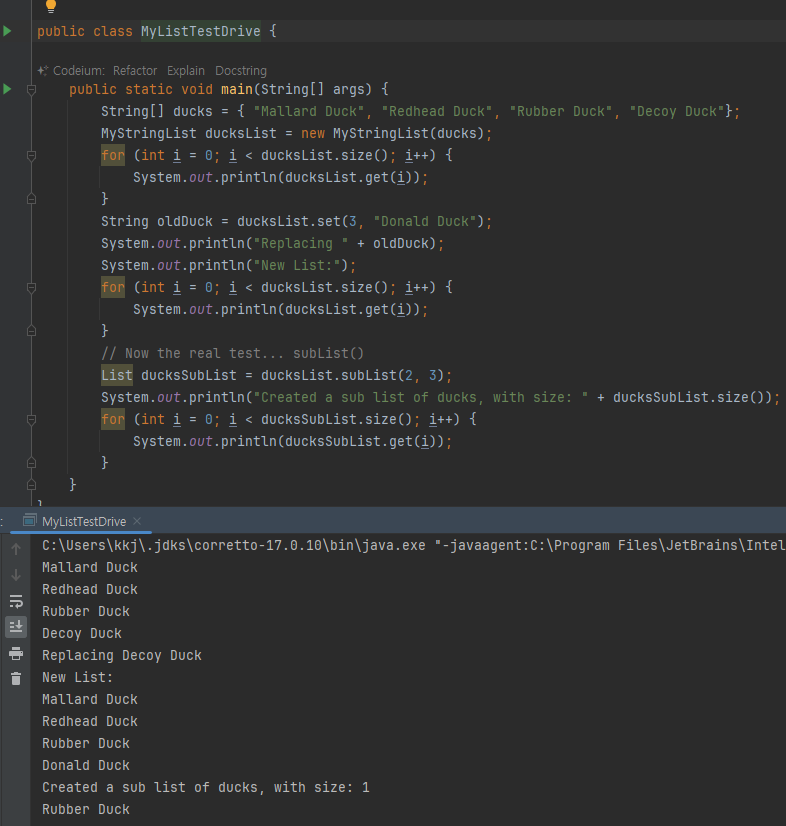Run the MyListTestDrive class via gutter arrow
Viewport: 786px width, 826px height.
point(7,31)
